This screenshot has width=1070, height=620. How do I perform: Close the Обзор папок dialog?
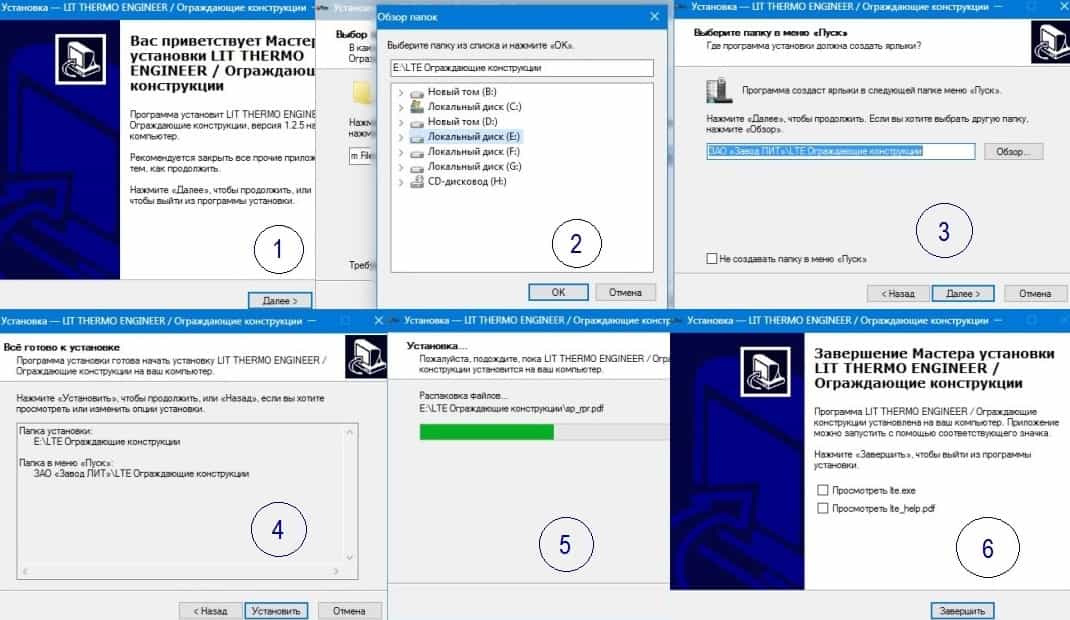(x=654, y=17)
